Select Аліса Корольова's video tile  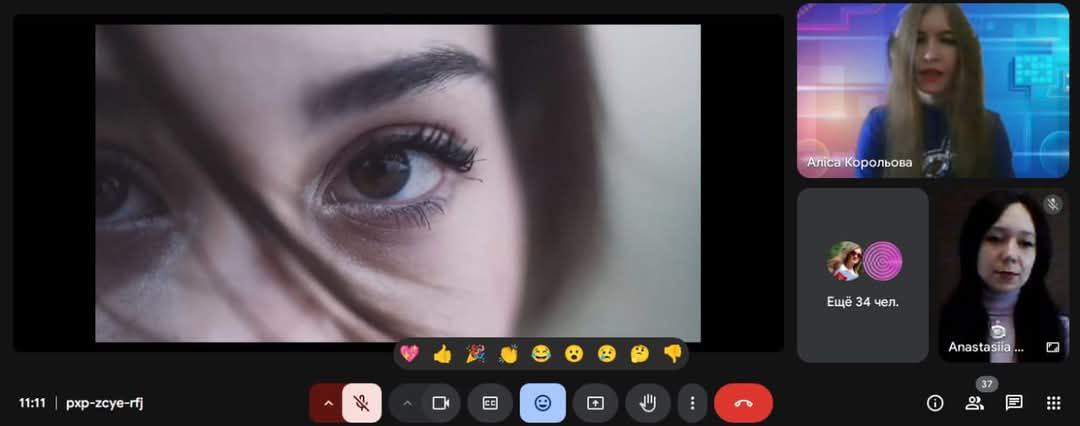[932, 90]
